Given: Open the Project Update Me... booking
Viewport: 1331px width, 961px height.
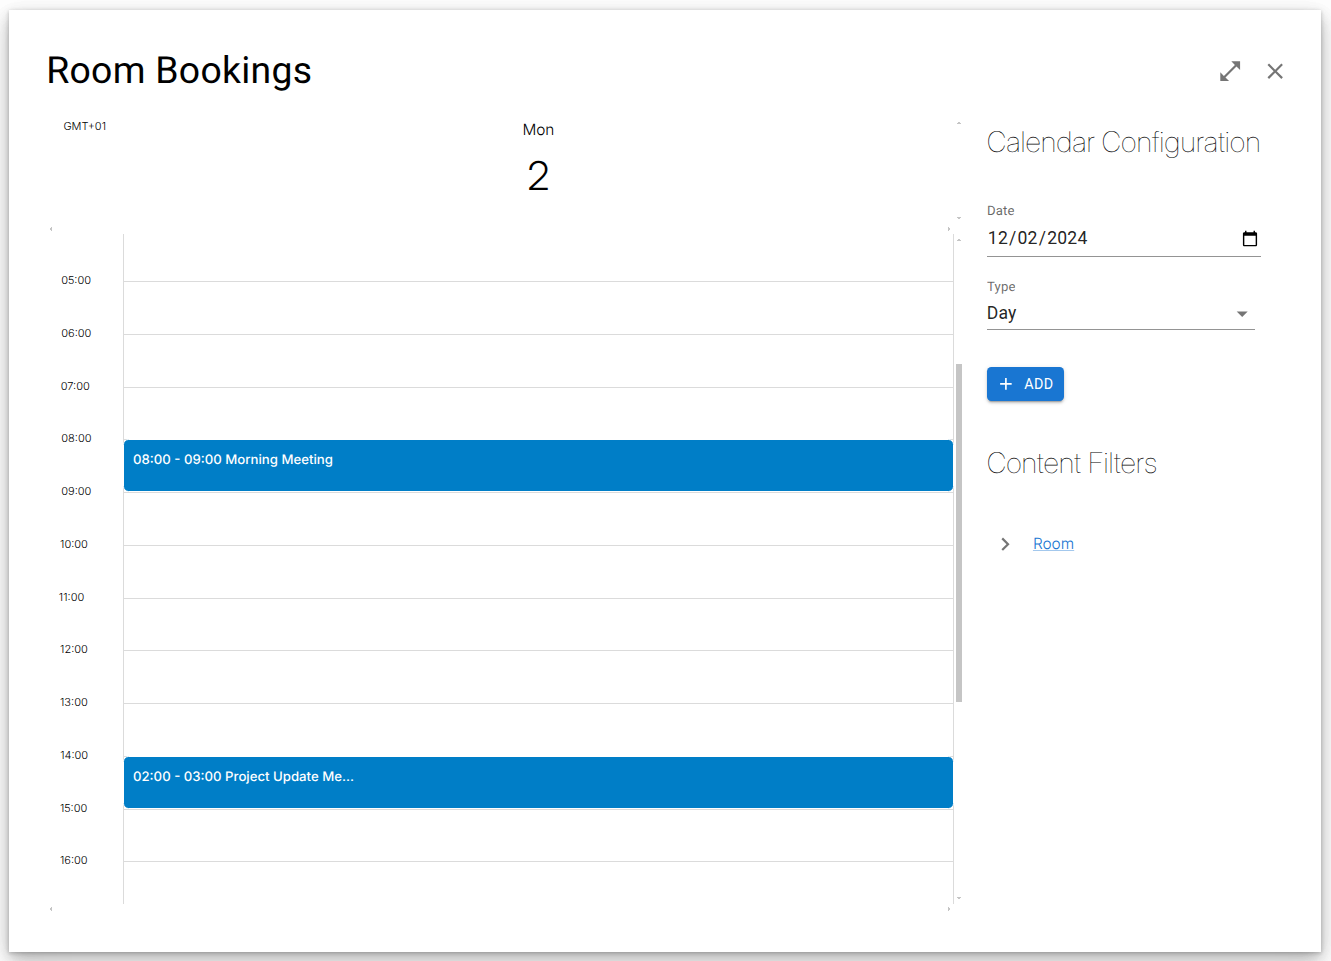Looking at the screenshot, I should point(538,782).
